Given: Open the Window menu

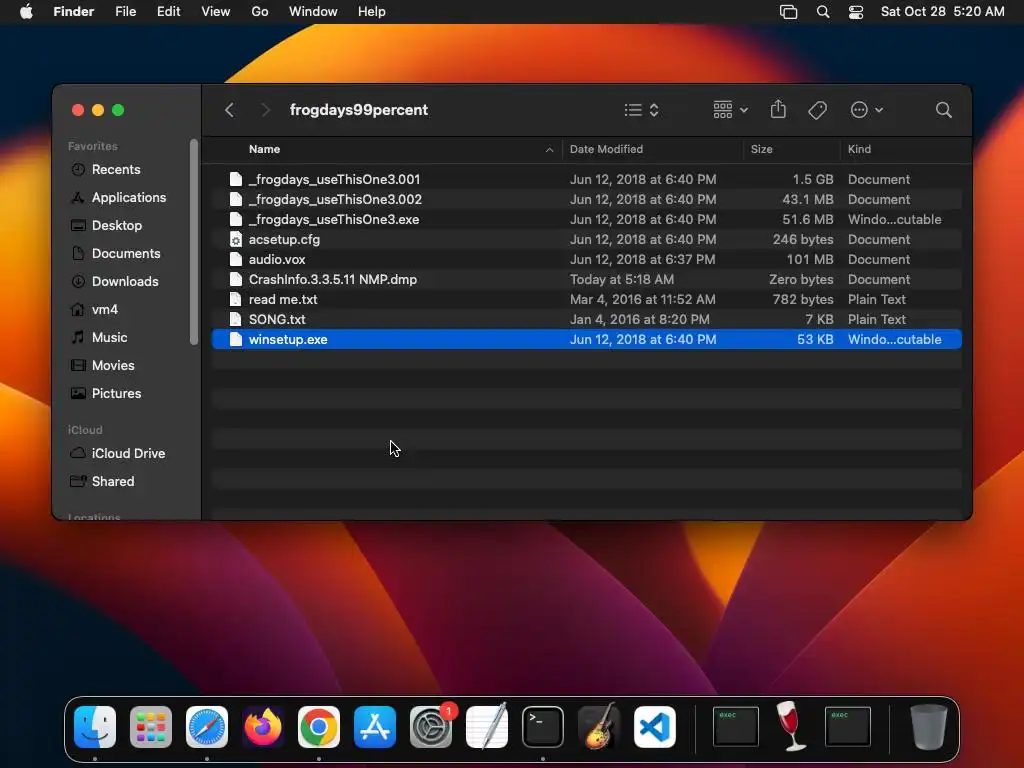Looking at the screenshot, I should coord(313,12).
